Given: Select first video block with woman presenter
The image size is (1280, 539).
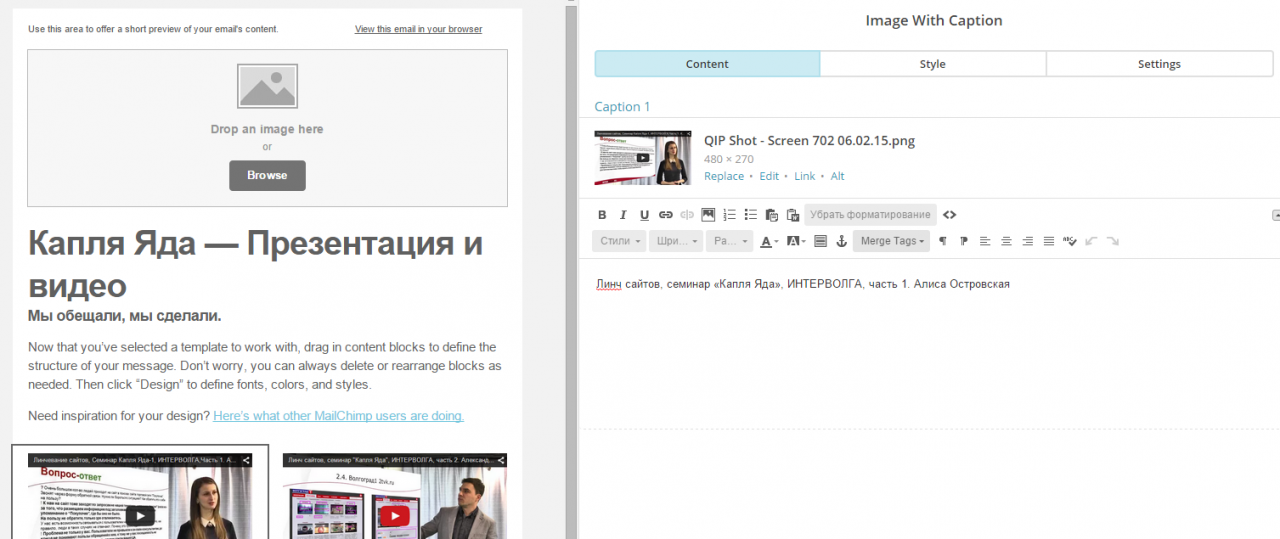Looking at the screenshot, I should pos(140,495).
